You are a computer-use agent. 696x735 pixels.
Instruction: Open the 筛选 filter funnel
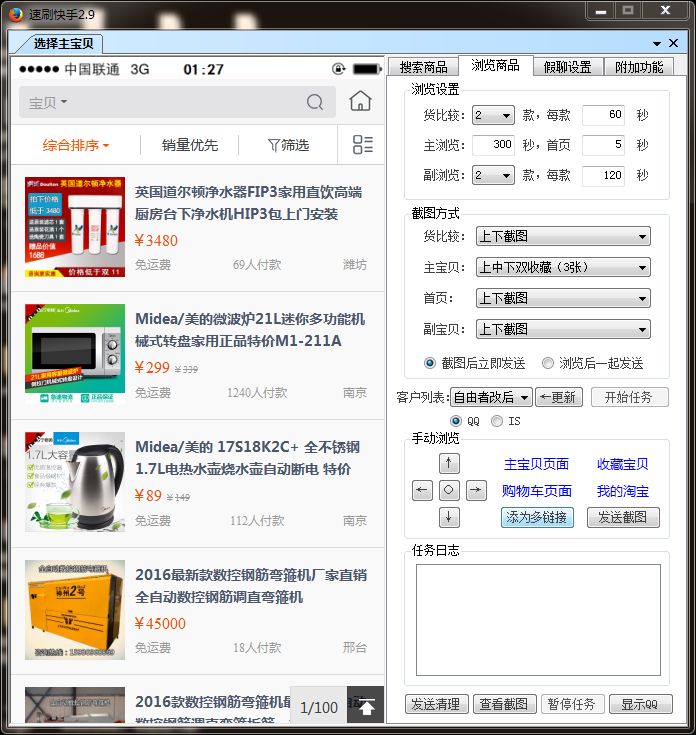288,145
